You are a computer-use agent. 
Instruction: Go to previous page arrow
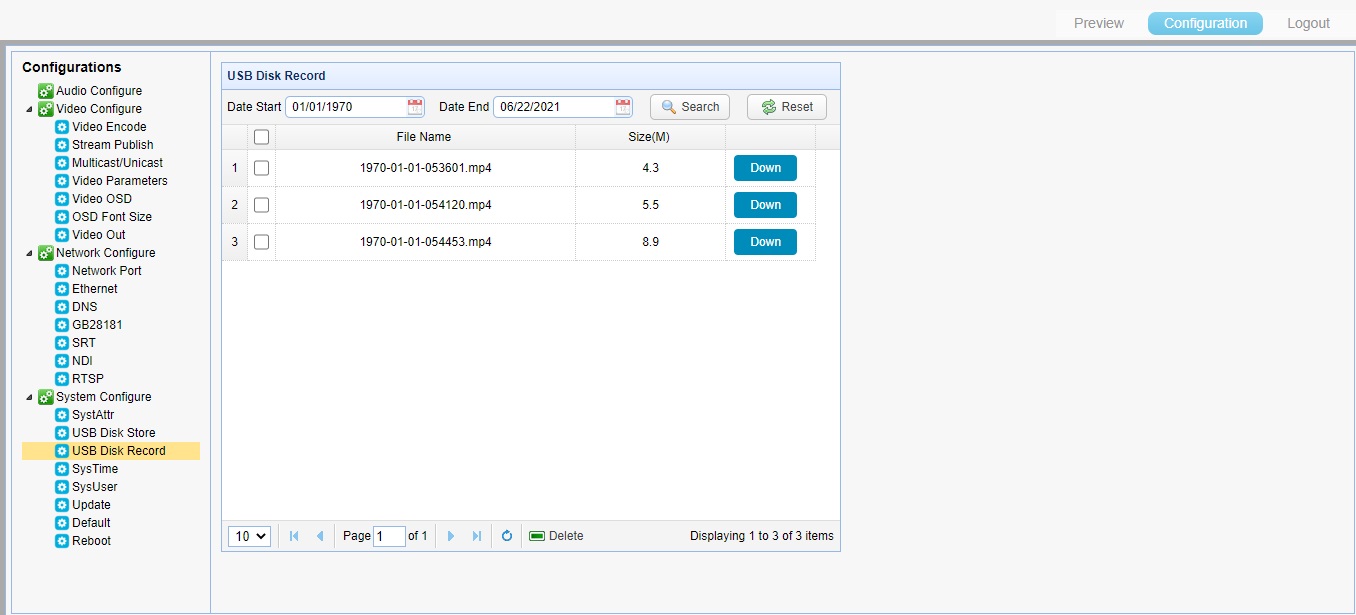click(x=320, y=536)
